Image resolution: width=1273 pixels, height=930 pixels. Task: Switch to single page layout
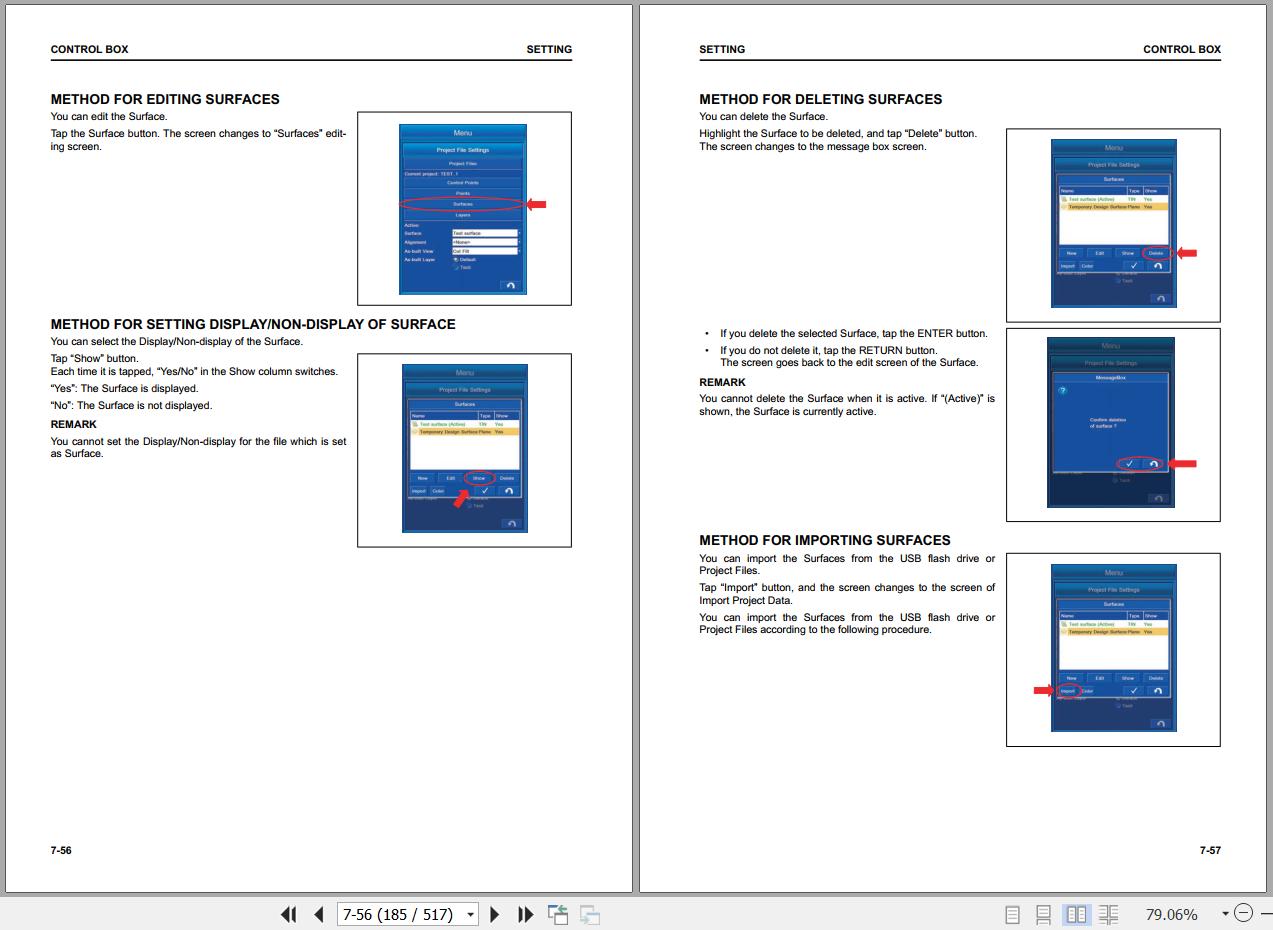pyautogui.click(x=1012, y=914)
